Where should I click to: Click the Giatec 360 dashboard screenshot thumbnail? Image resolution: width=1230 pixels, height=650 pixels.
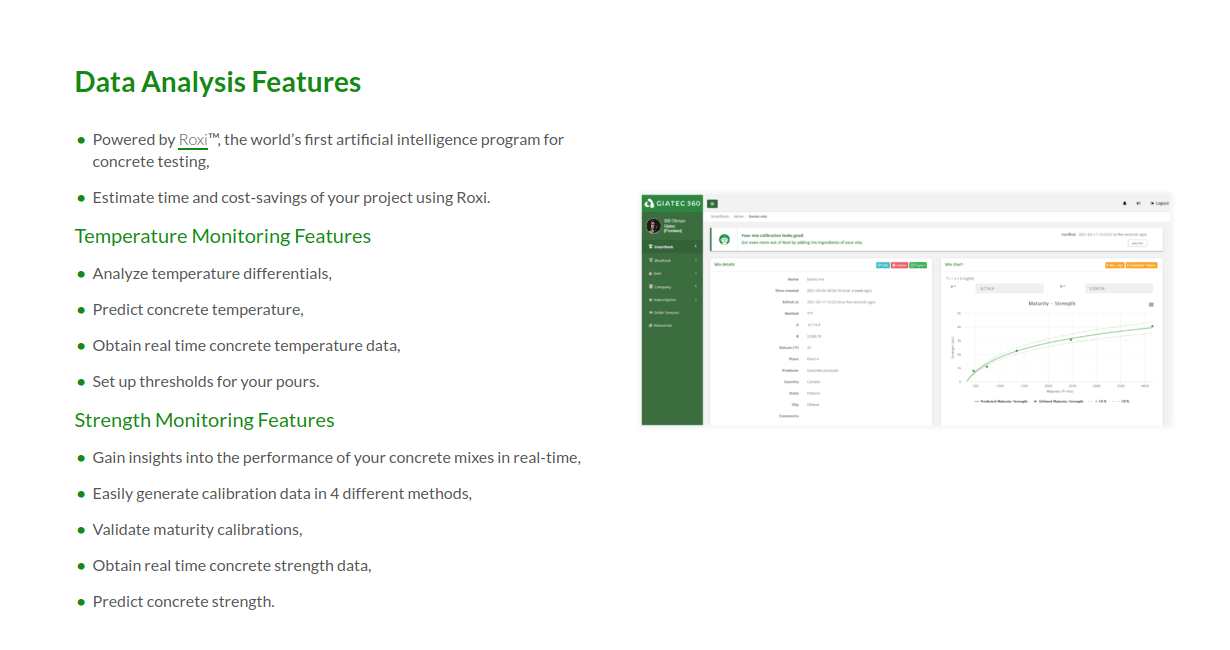coord(907,310)
